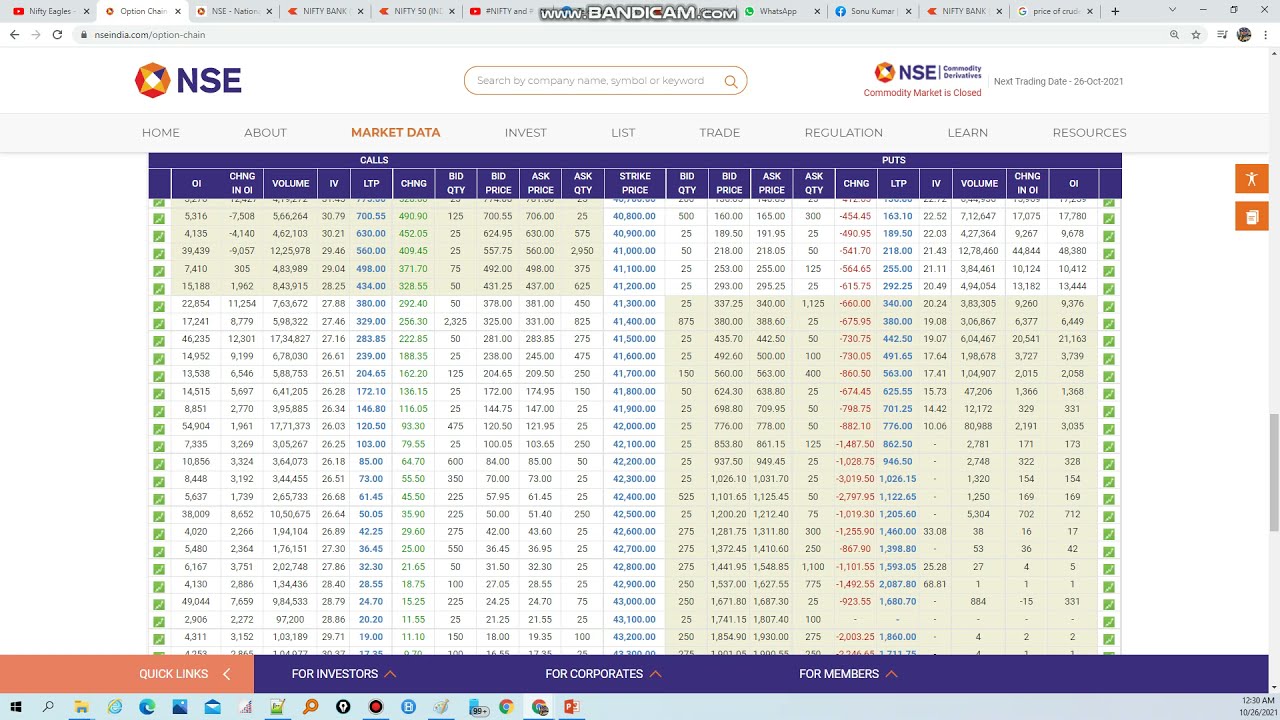Screen dimensions: 1280x720
Task: Switch to the Sonu Kumar Facebook tab
Action: (x=870, y=11)
